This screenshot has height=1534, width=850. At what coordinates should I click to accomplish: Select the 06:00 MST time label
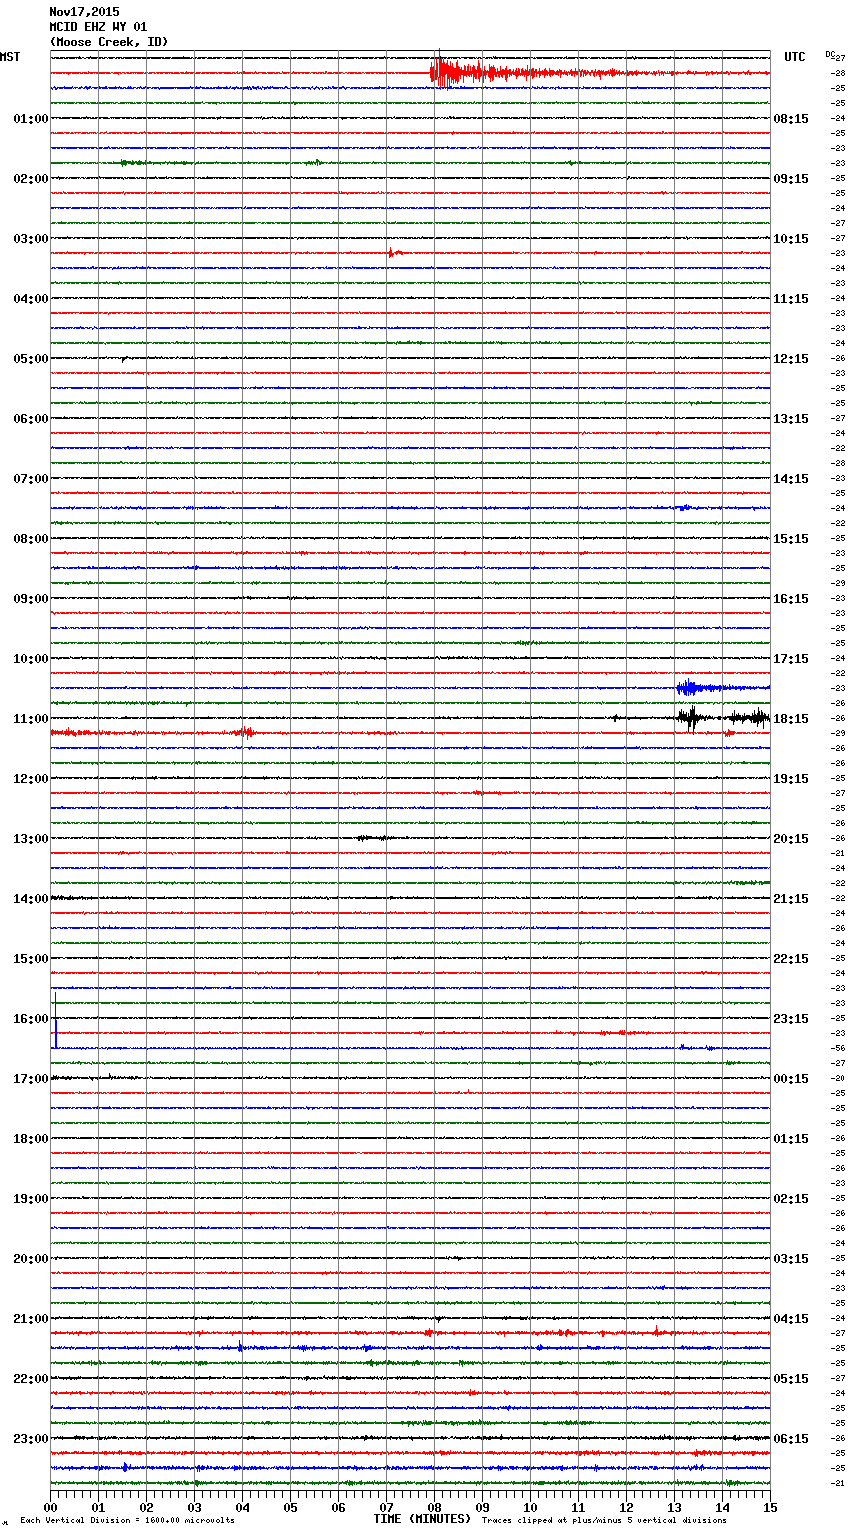[x=31, y=419]
